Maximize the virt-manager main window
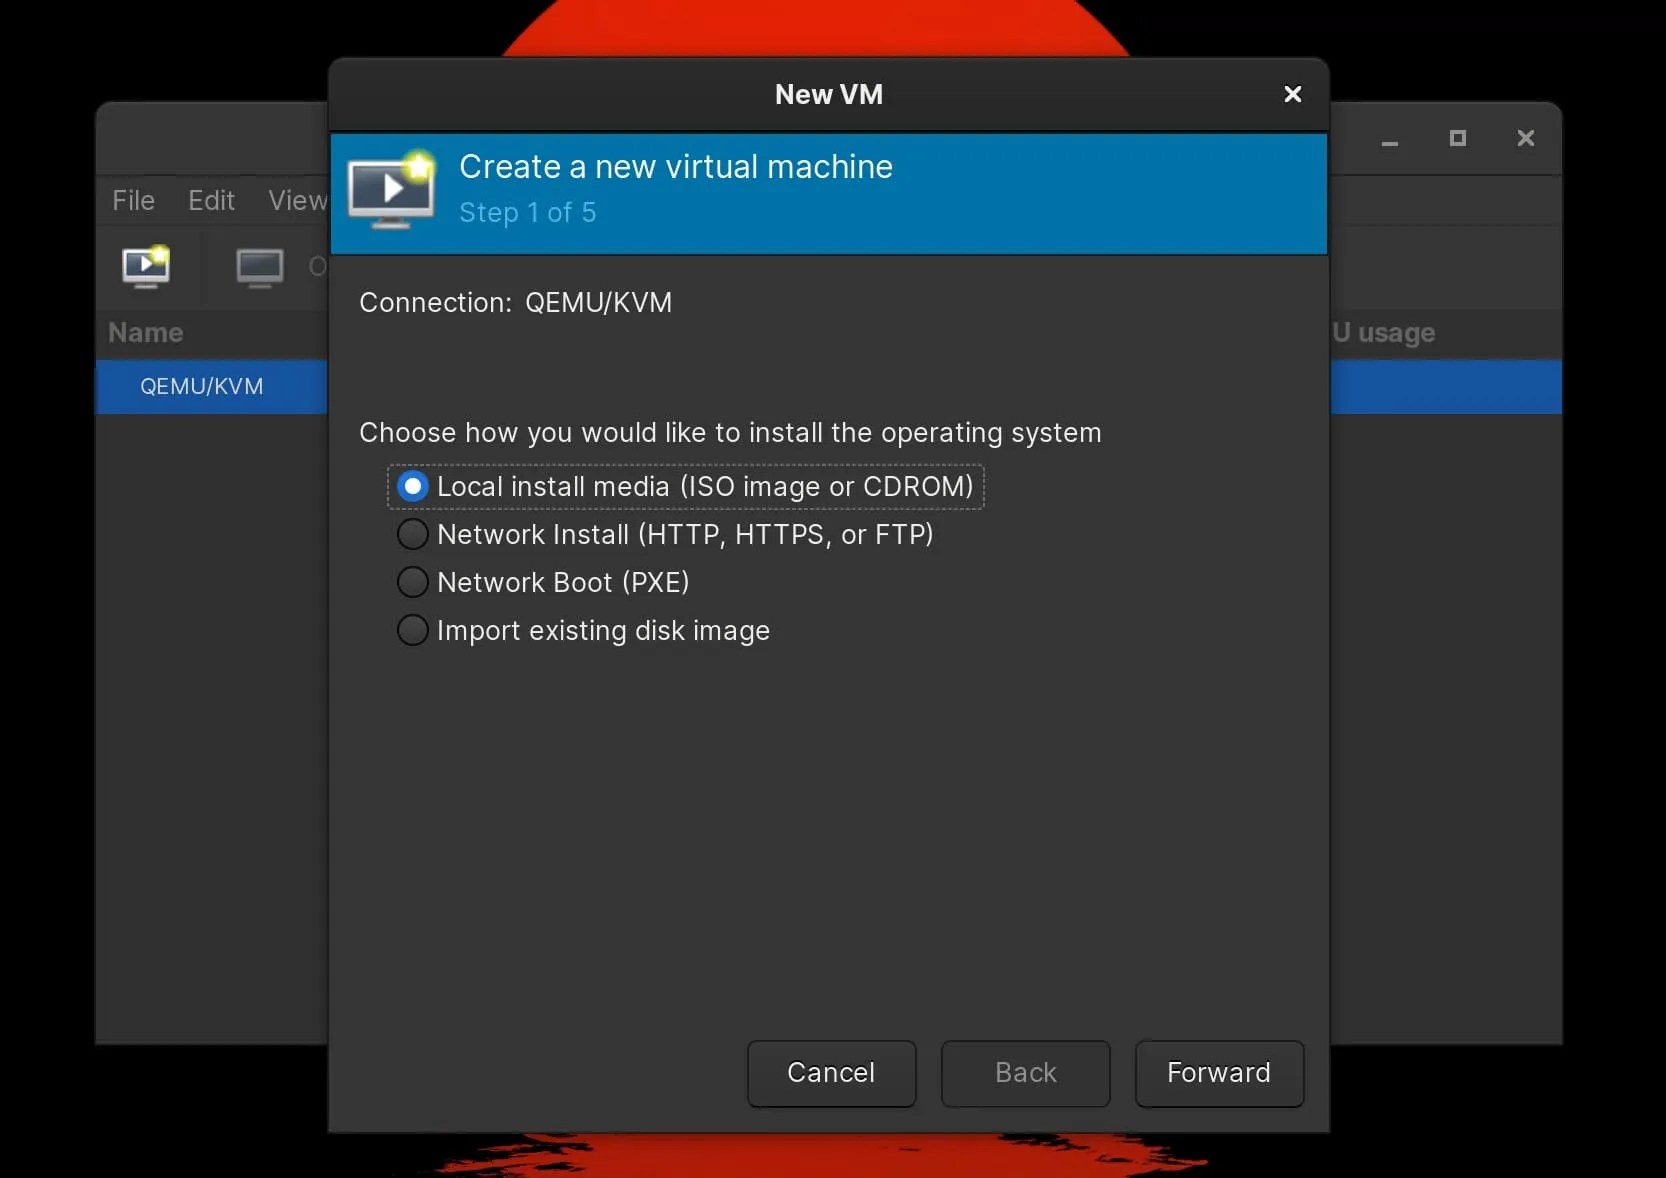The image size is (1666, 1178). point(1456,139)
